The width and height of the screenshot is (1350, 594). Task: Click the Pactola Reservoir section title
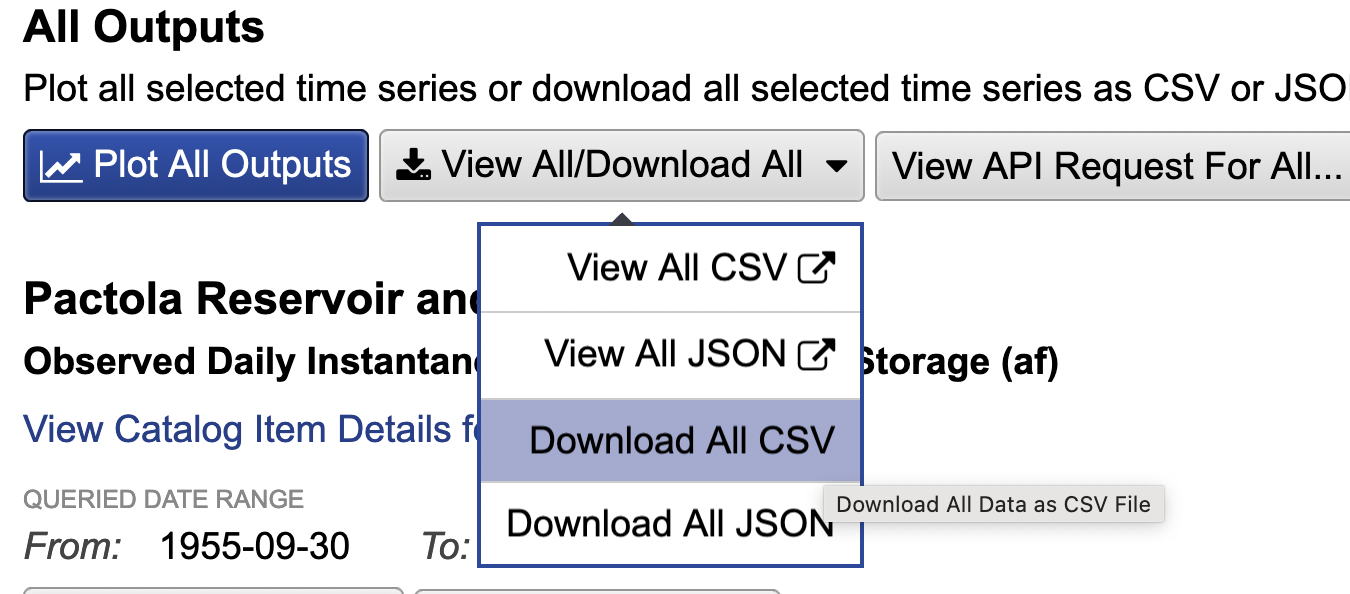coord(250,297)
